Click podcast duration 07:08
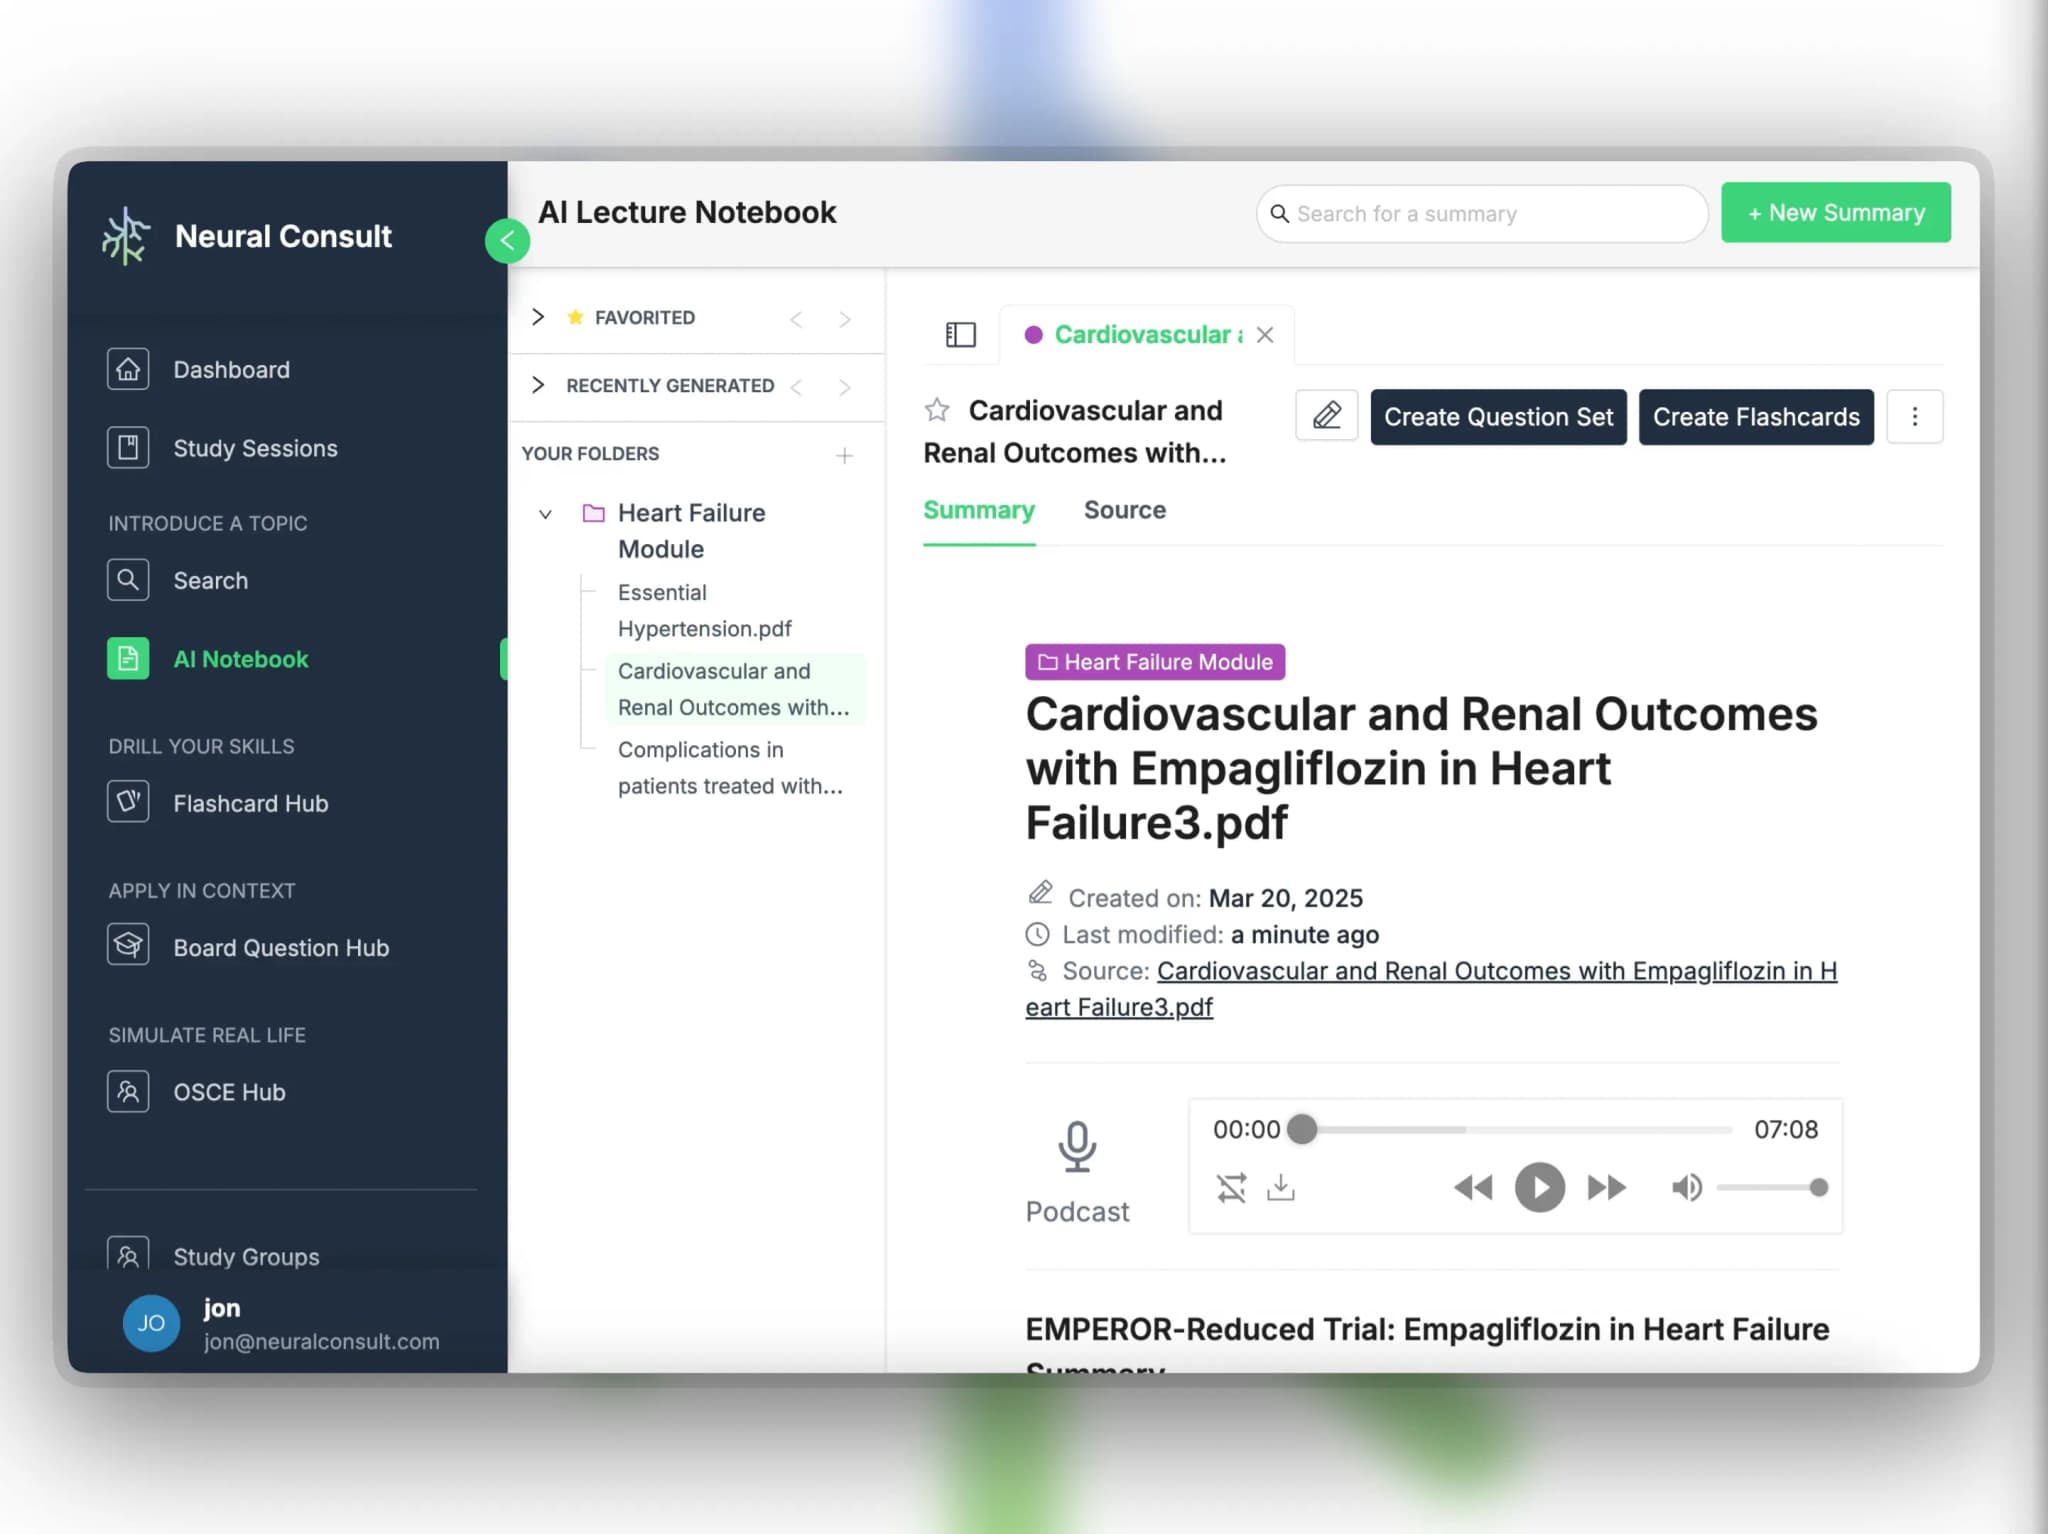This screenshot has width=2048, height=1534. coord(1786,1130)
